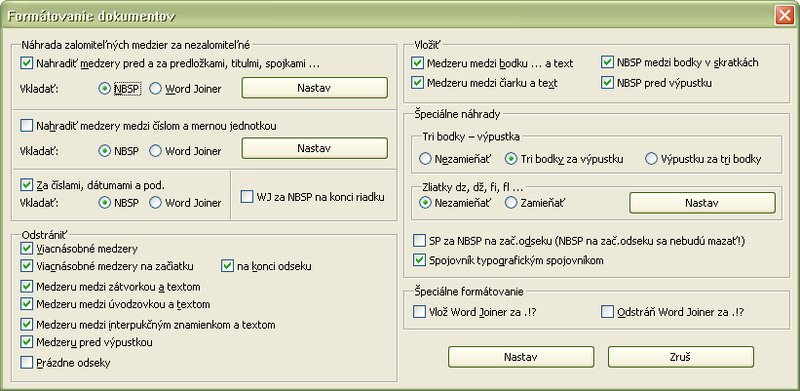Uncheck Nahradiť medzery pred a za predložkami checkbox
The image size is (800, 391).
point(27,64)
